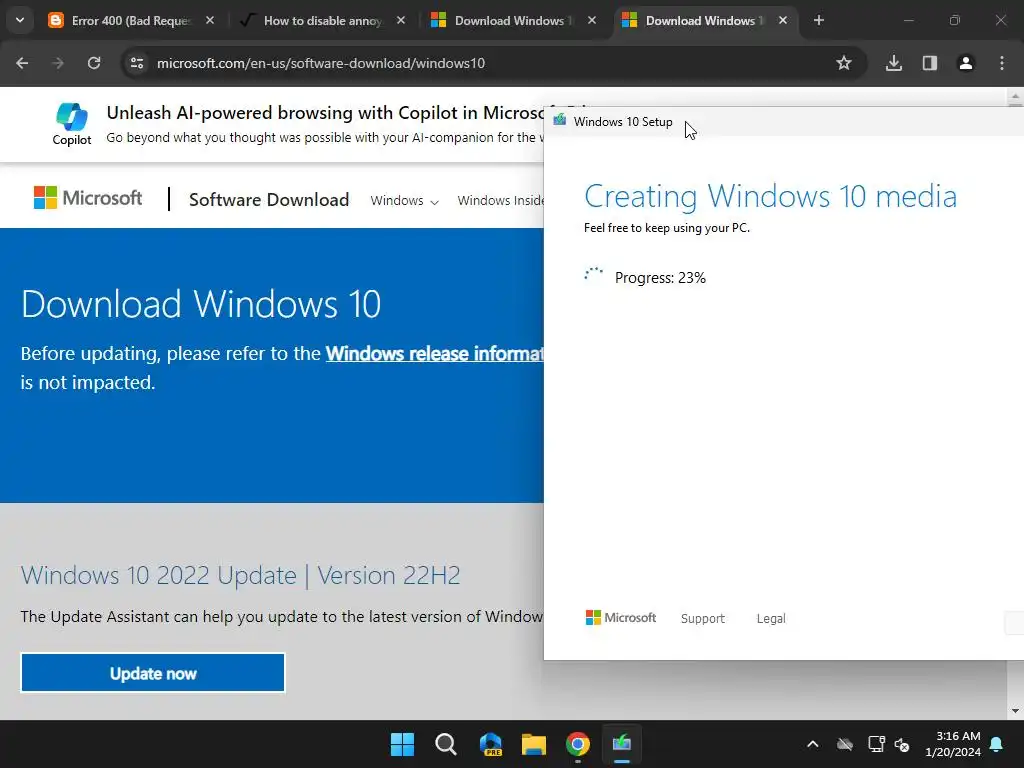Click the page scrollbar down arrow
Screen dimensions: 1024x768
[1015, 711]
